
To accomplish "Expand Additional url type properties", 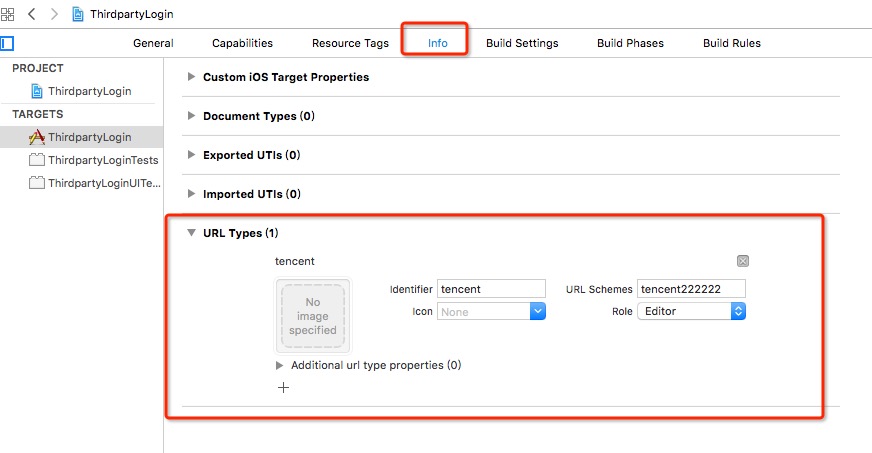I will [x=280, y=365].
